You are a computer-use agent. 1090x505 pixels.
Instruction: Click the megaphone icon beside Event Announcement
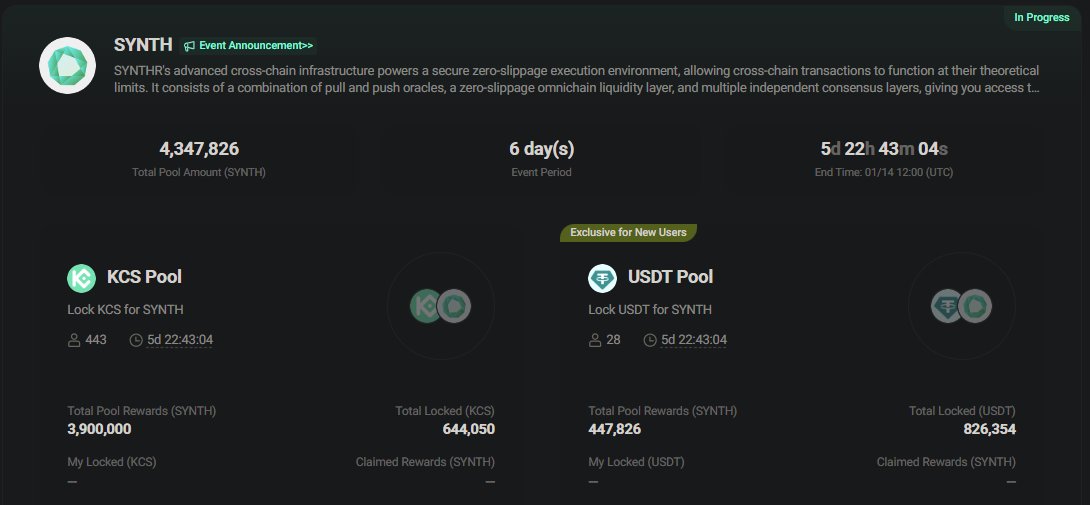pyautogui.click(x=189, y=46)
